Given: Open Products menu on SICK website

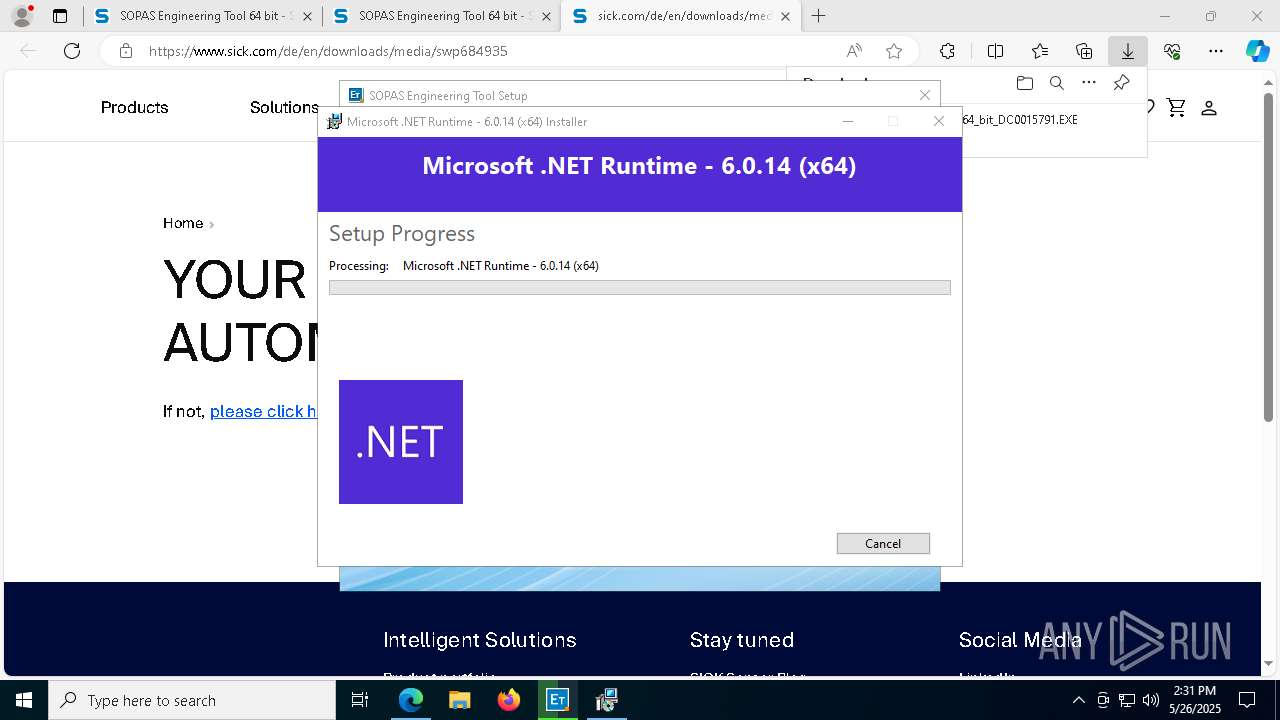Looking at the screenshot, I should point(134,107).
